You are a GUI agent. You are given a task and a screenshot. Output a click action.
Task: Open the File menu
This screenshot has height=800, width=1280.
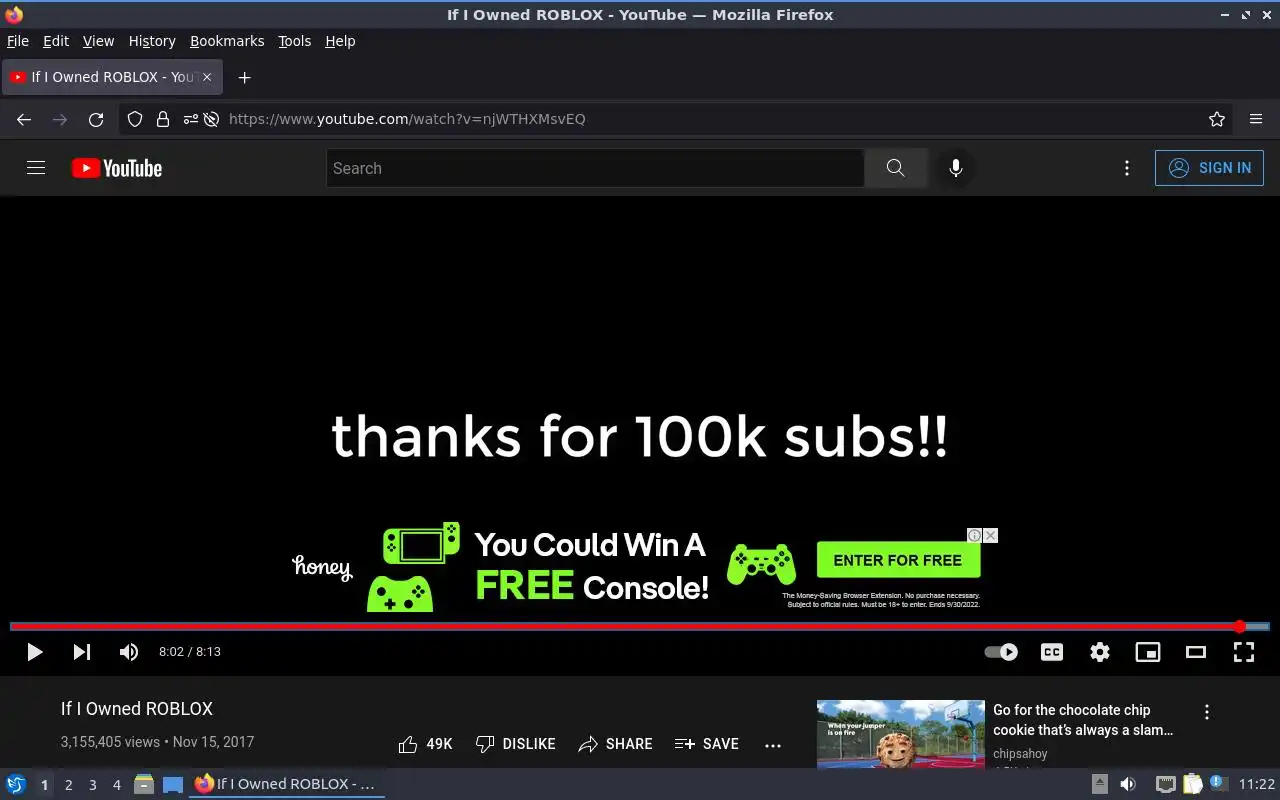point(18,41)
